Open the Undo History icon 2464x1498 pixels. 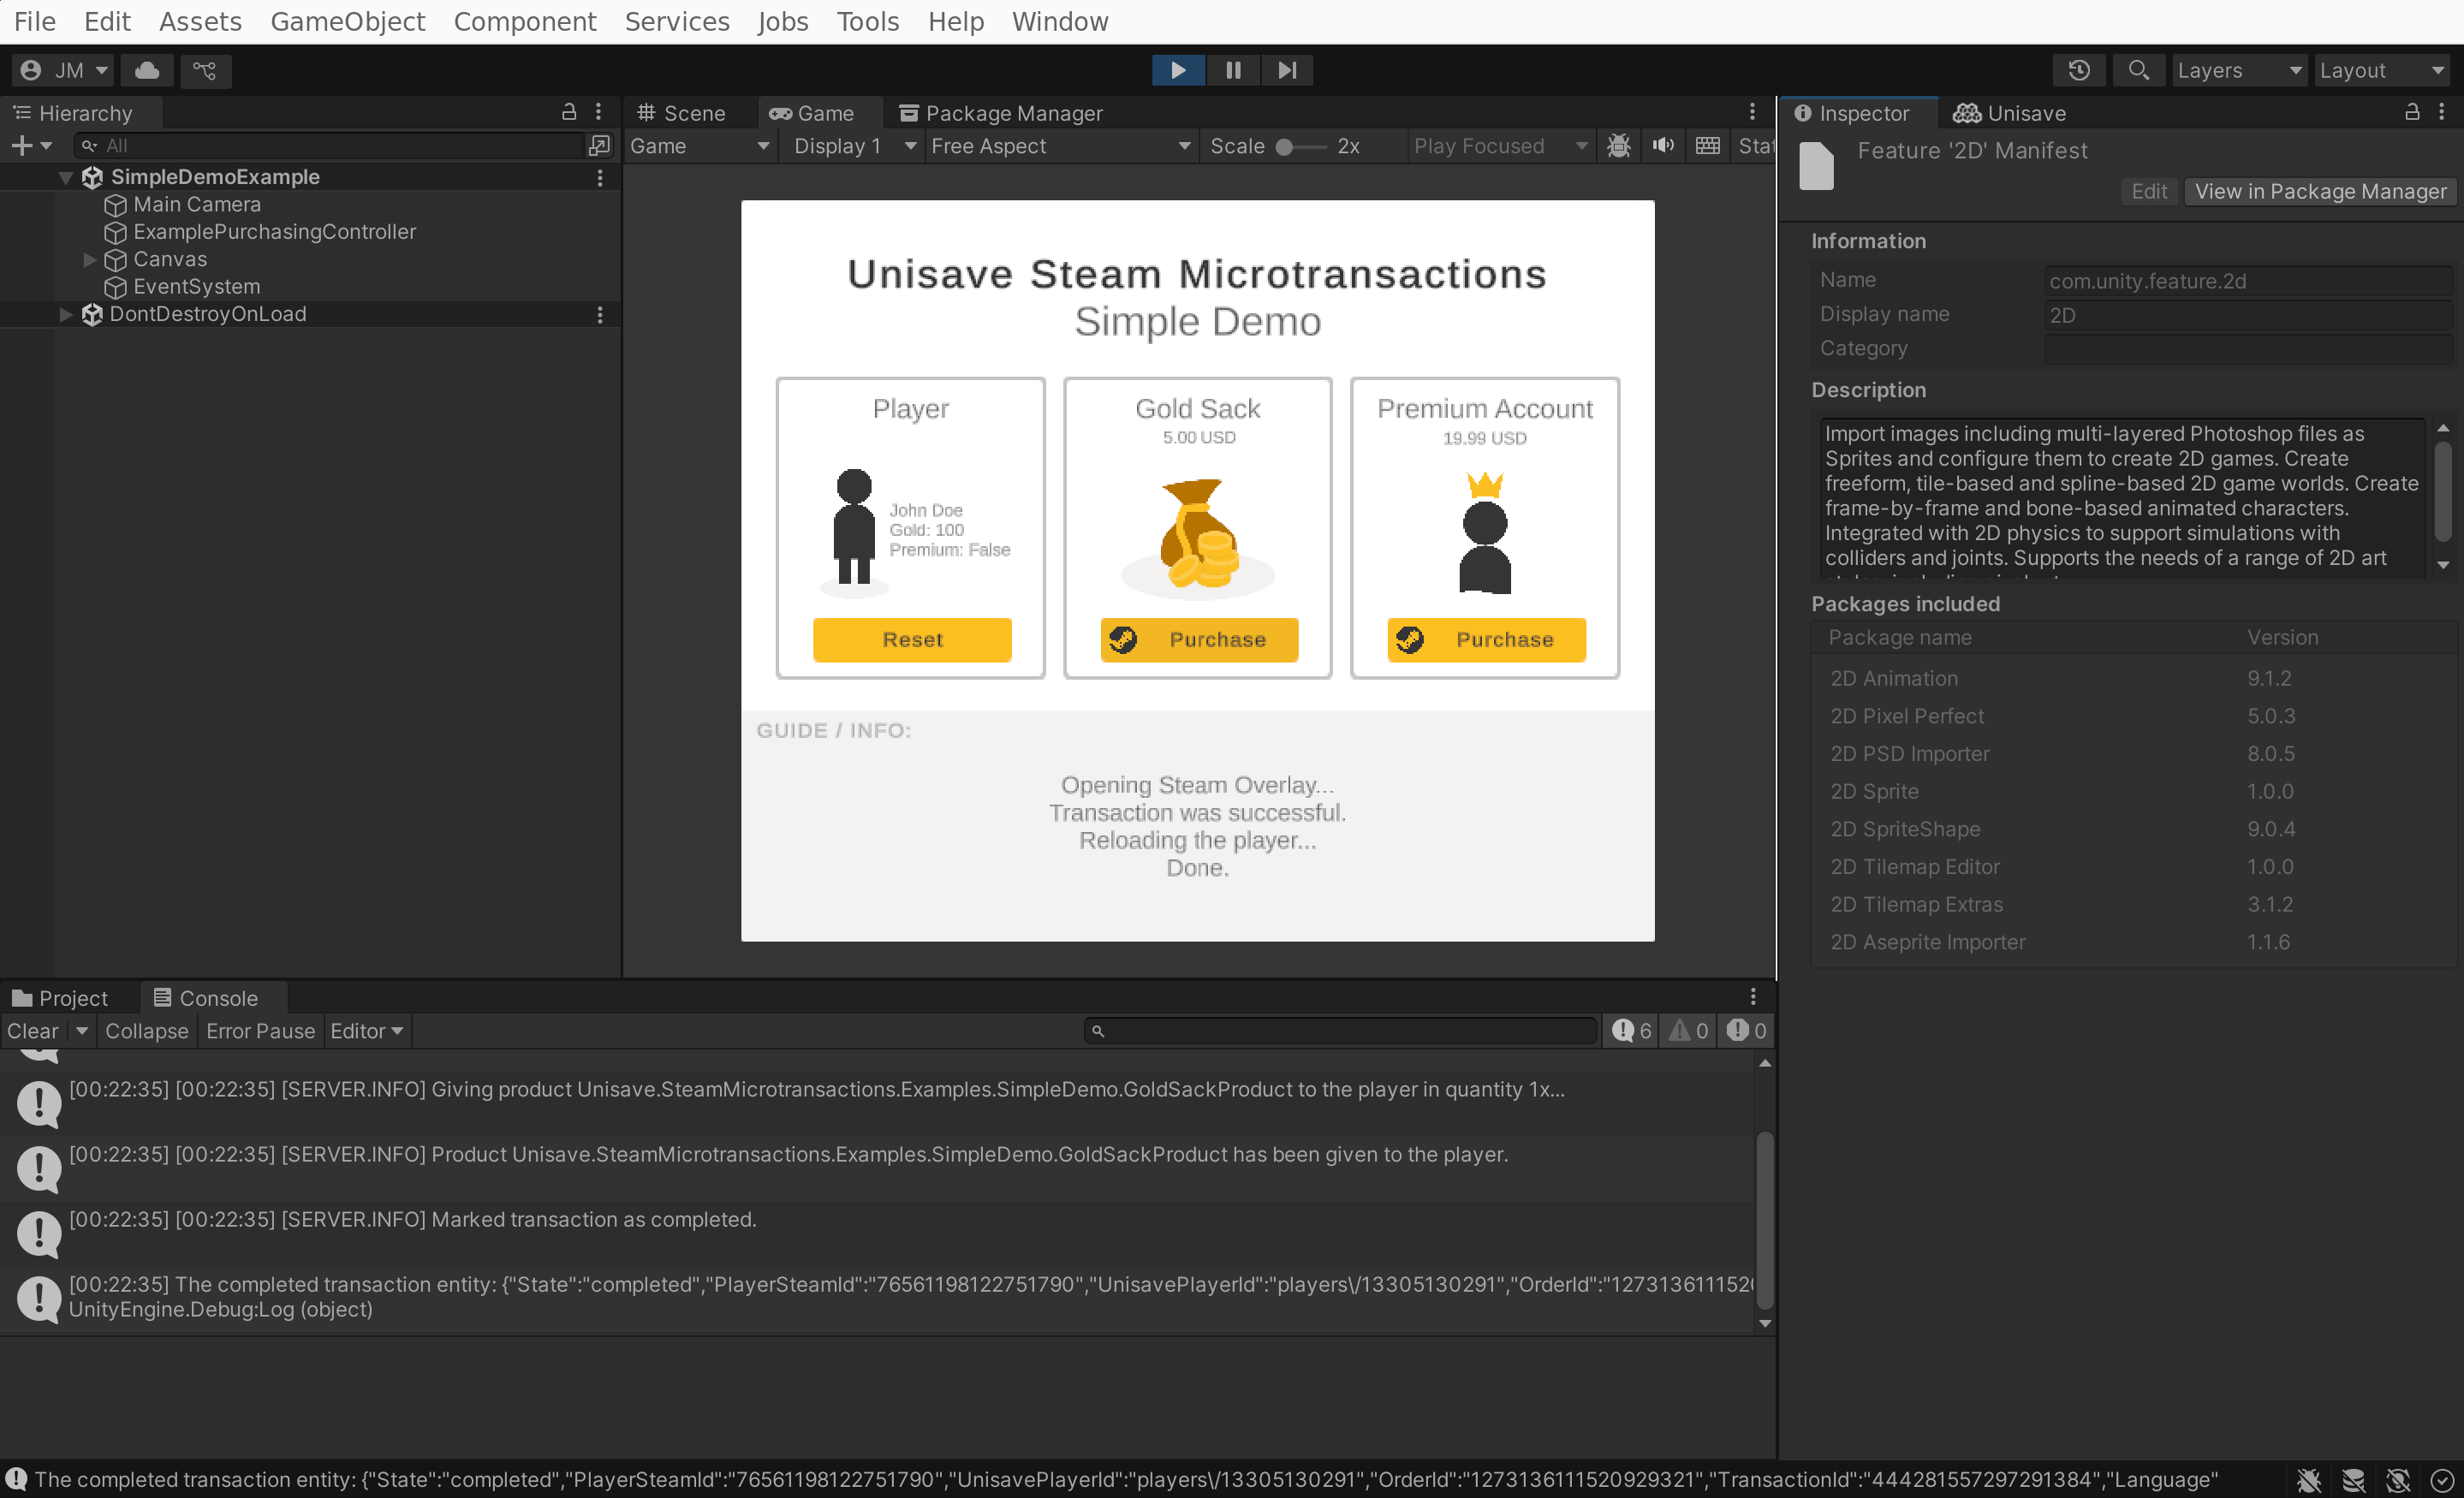pyautogui.click(x=2079, y=70)
